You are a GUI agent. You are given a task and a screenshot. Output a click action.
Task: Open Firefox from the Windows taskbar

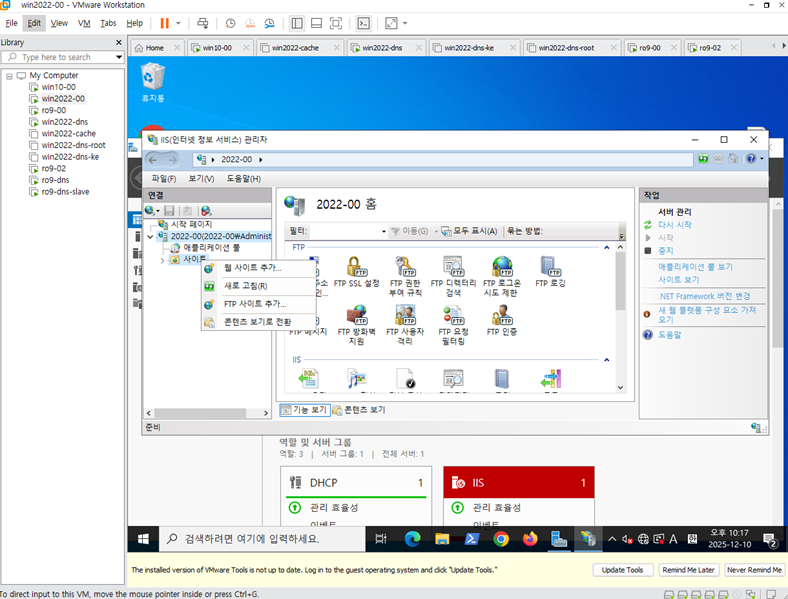530,539
